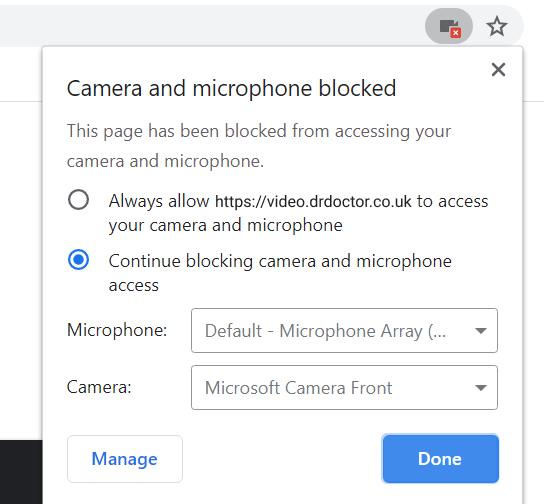Open the Microphone device dropdown

[x=344, y=331]
